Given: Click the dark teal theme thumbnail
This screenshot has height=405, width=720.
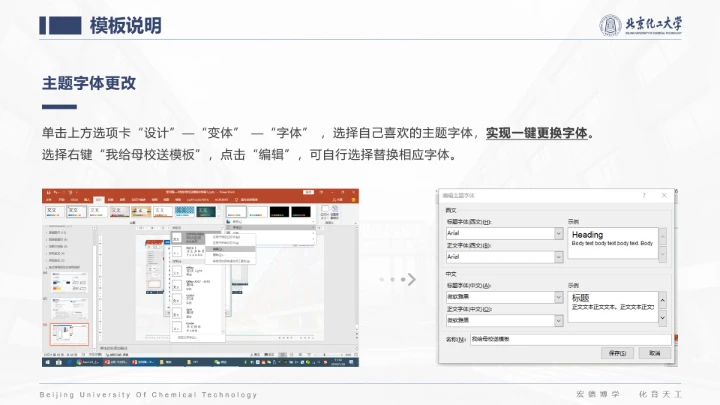Looking at the screenshot, I should tap(206, 212).
